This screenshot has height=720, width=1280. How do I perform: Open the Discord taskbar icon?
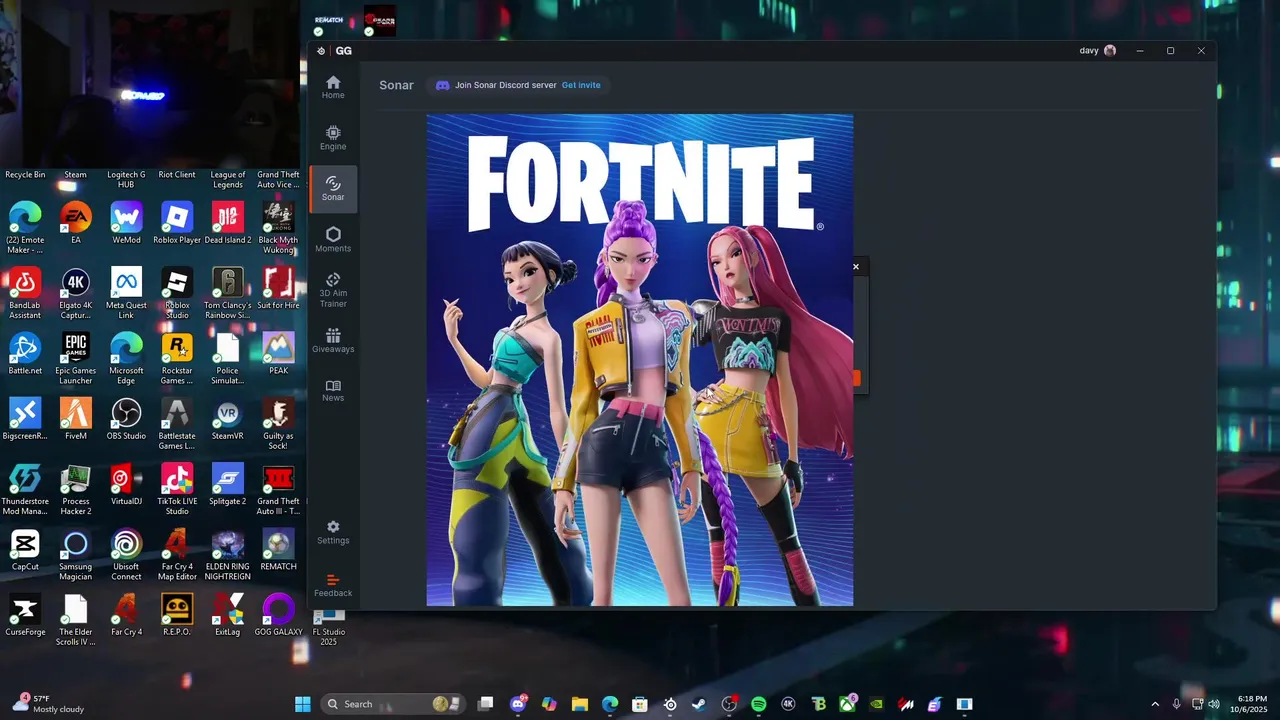(x=518, y=704)
